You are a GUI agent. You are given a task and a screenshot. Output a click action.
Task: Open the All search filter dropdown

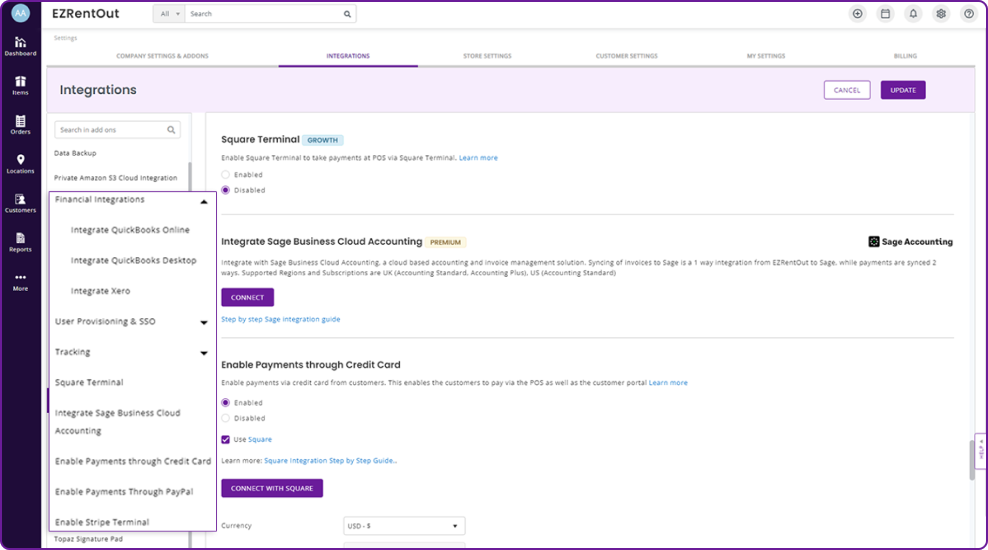[169, 14]
